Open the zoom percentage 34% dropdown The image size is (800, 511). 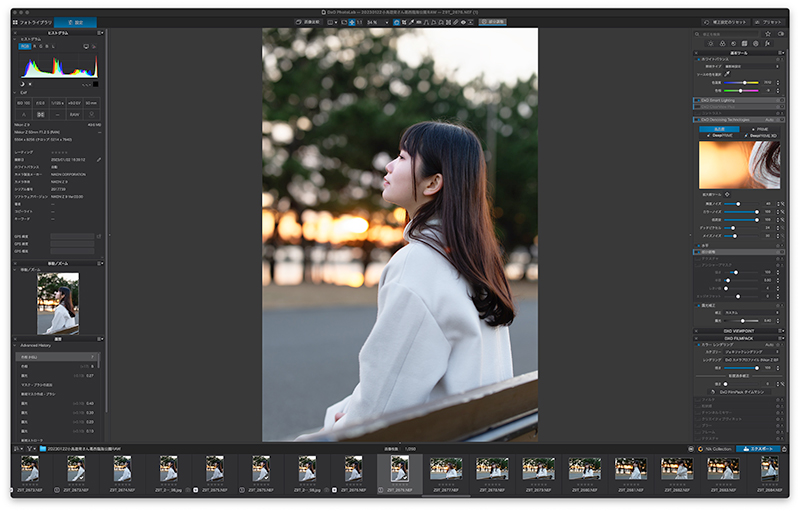[x=378, y=22]
